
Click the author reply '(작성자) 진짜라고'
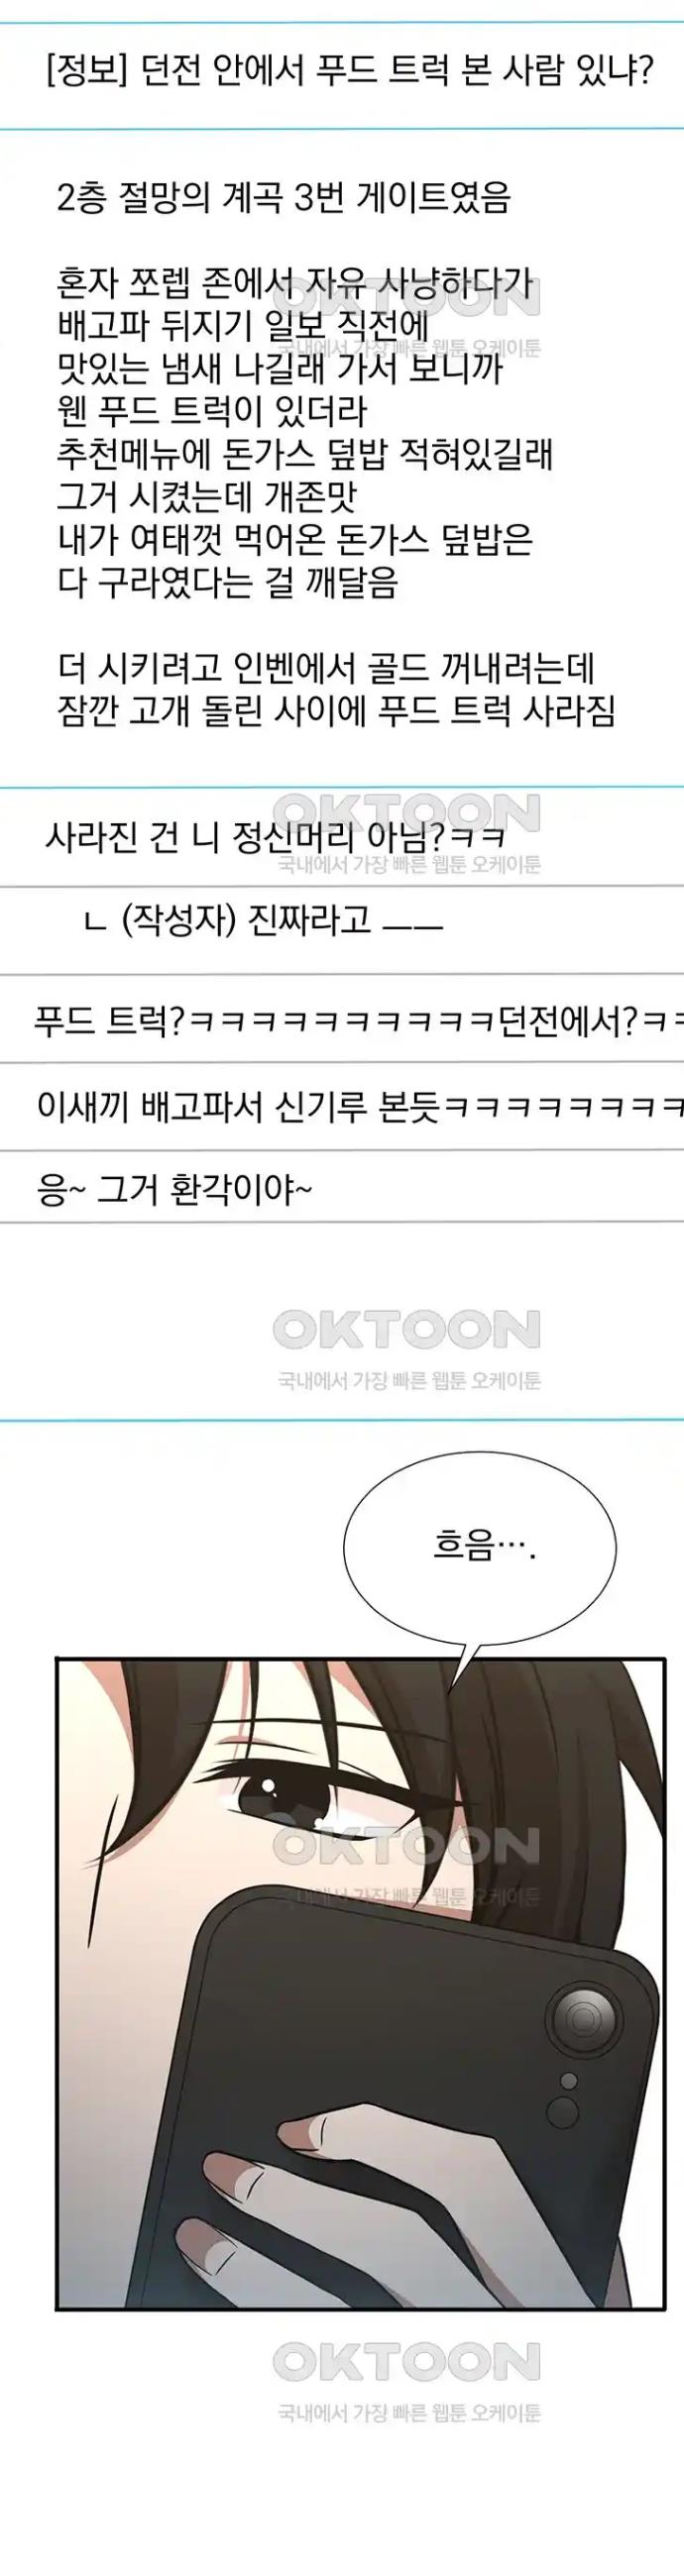(x=265, y=922)
